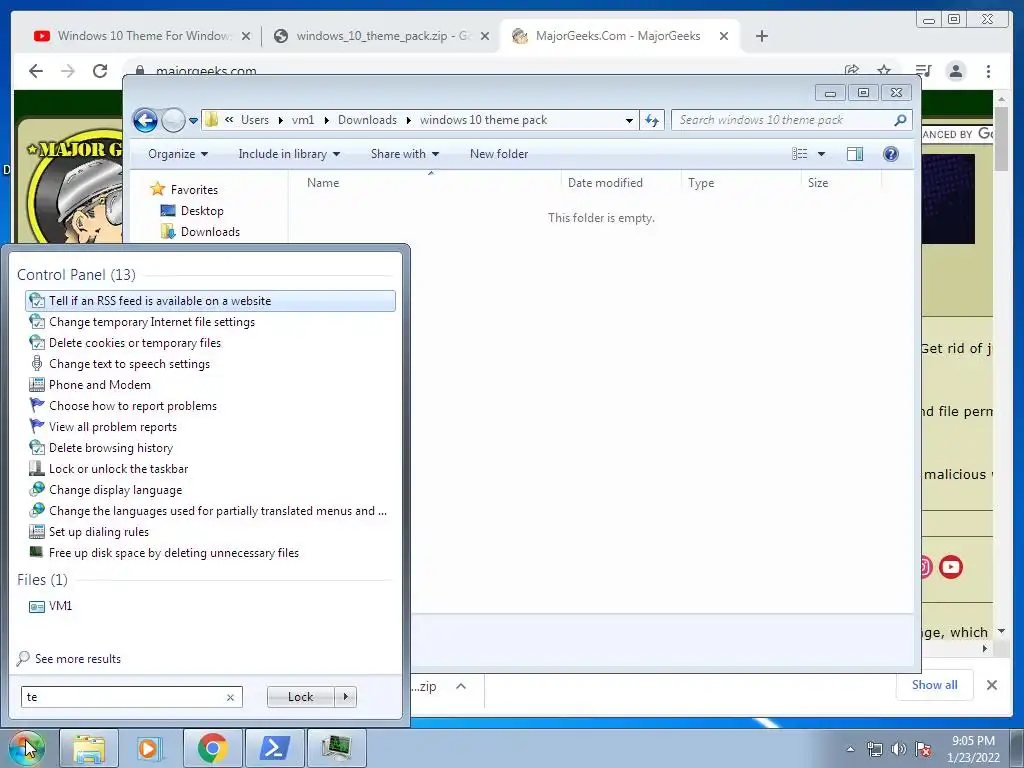The image size is (1024, 768).
Task: Open the downloaded .zip item options chevron
Action: 461,686
